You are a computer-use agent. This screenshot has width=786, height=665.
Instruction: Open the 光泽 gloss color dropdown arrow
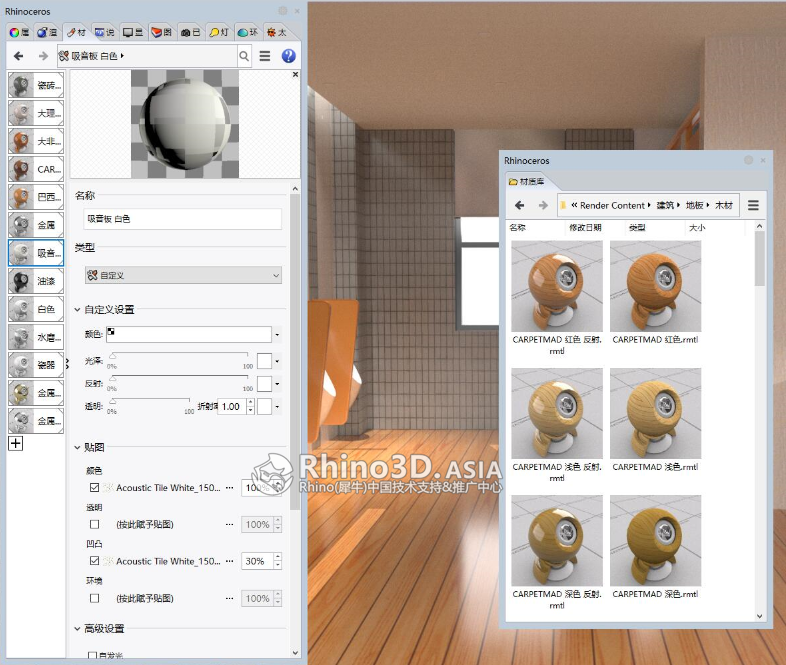(x=277, y=361)
